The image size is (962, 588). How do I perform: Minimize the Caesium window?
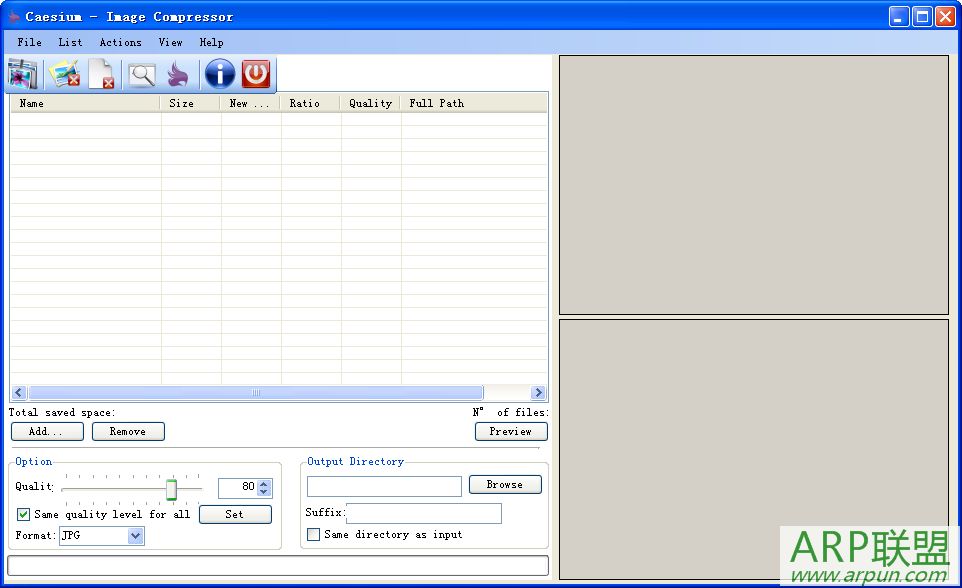[x=899, y=17]
